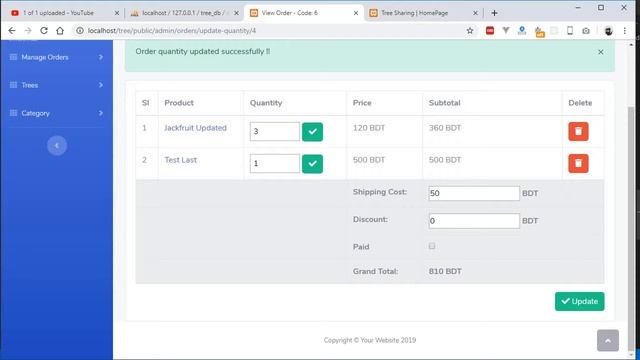Focus the Discount input field
The height and width of the screenshot is (360, 640).
click(x=474, y=221)
